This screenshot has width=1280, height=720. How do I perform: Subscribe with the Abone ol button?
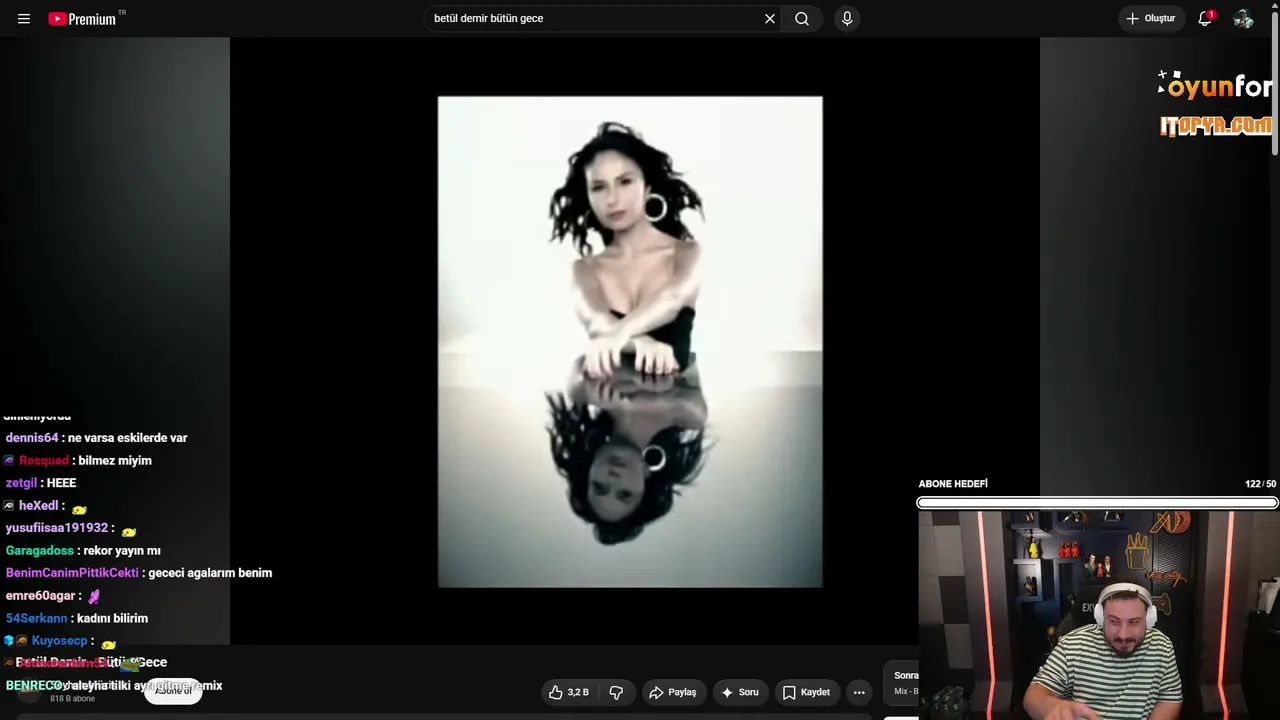[x=173, y=691]
